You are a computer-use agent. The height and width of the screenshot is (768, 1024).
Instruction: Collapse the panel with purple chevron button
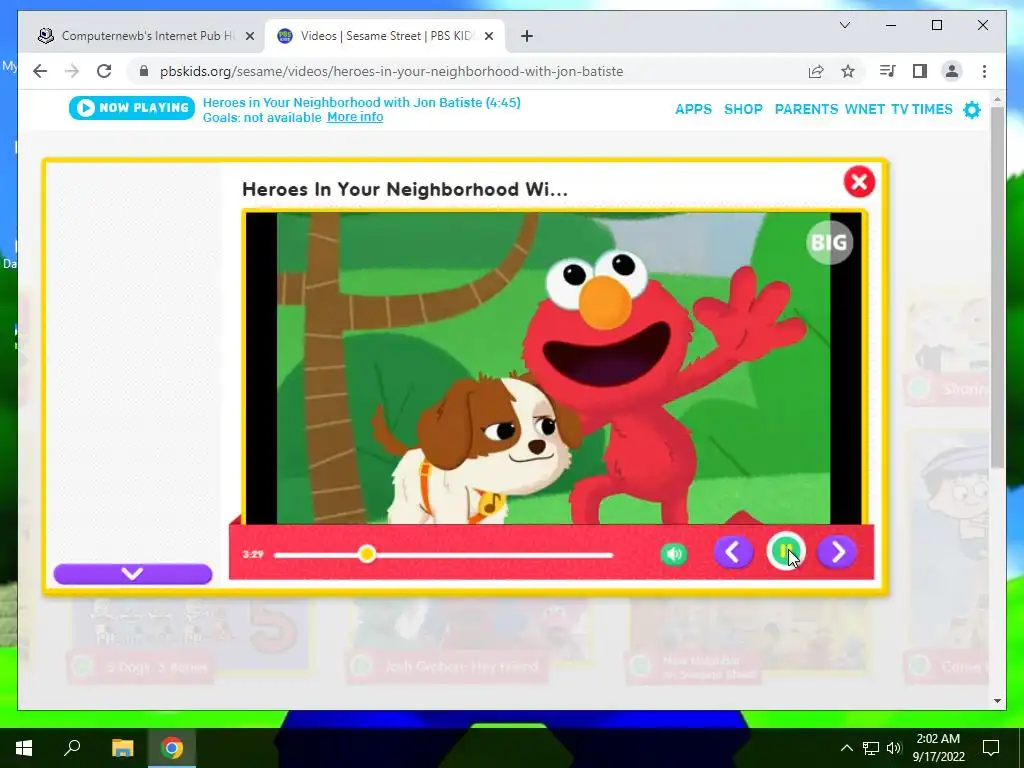coord(133,573)
